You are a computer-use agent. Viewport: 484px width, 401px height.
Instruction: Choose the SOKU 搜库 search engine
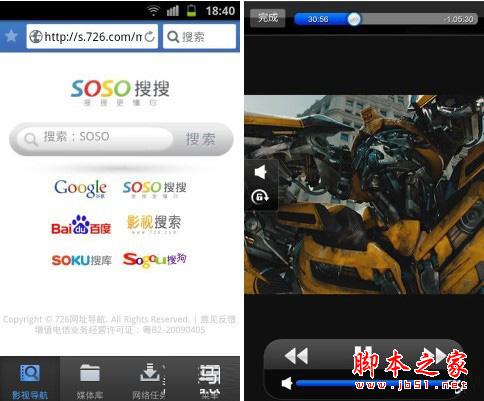click(81, 260)
